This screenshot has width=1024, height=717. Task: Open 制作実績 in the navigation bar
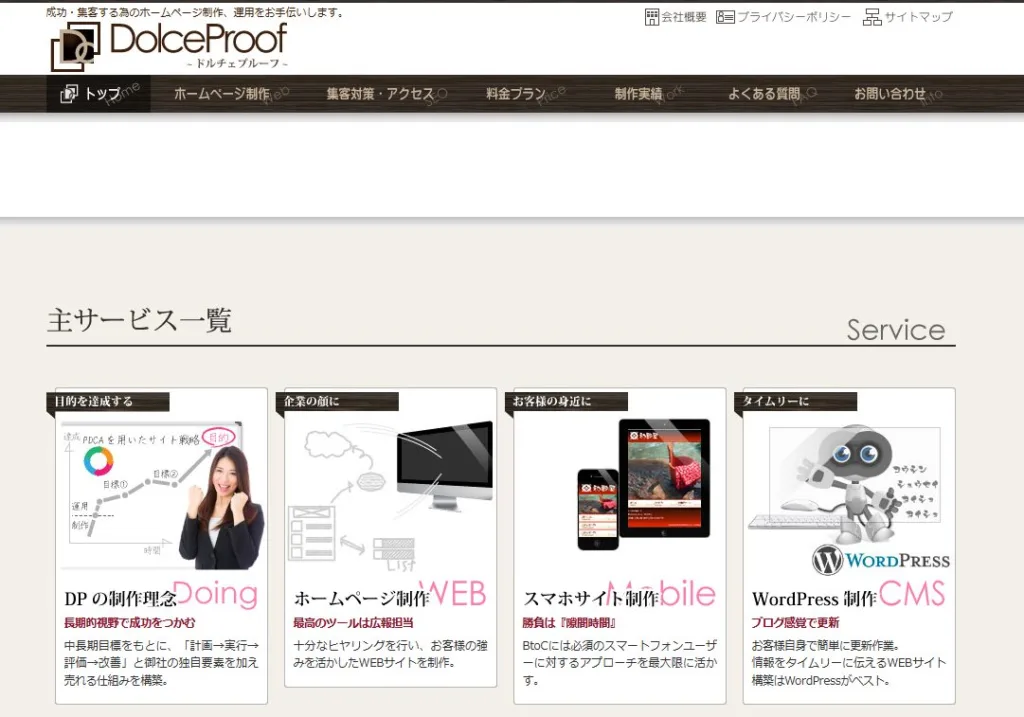coord(639,94)
